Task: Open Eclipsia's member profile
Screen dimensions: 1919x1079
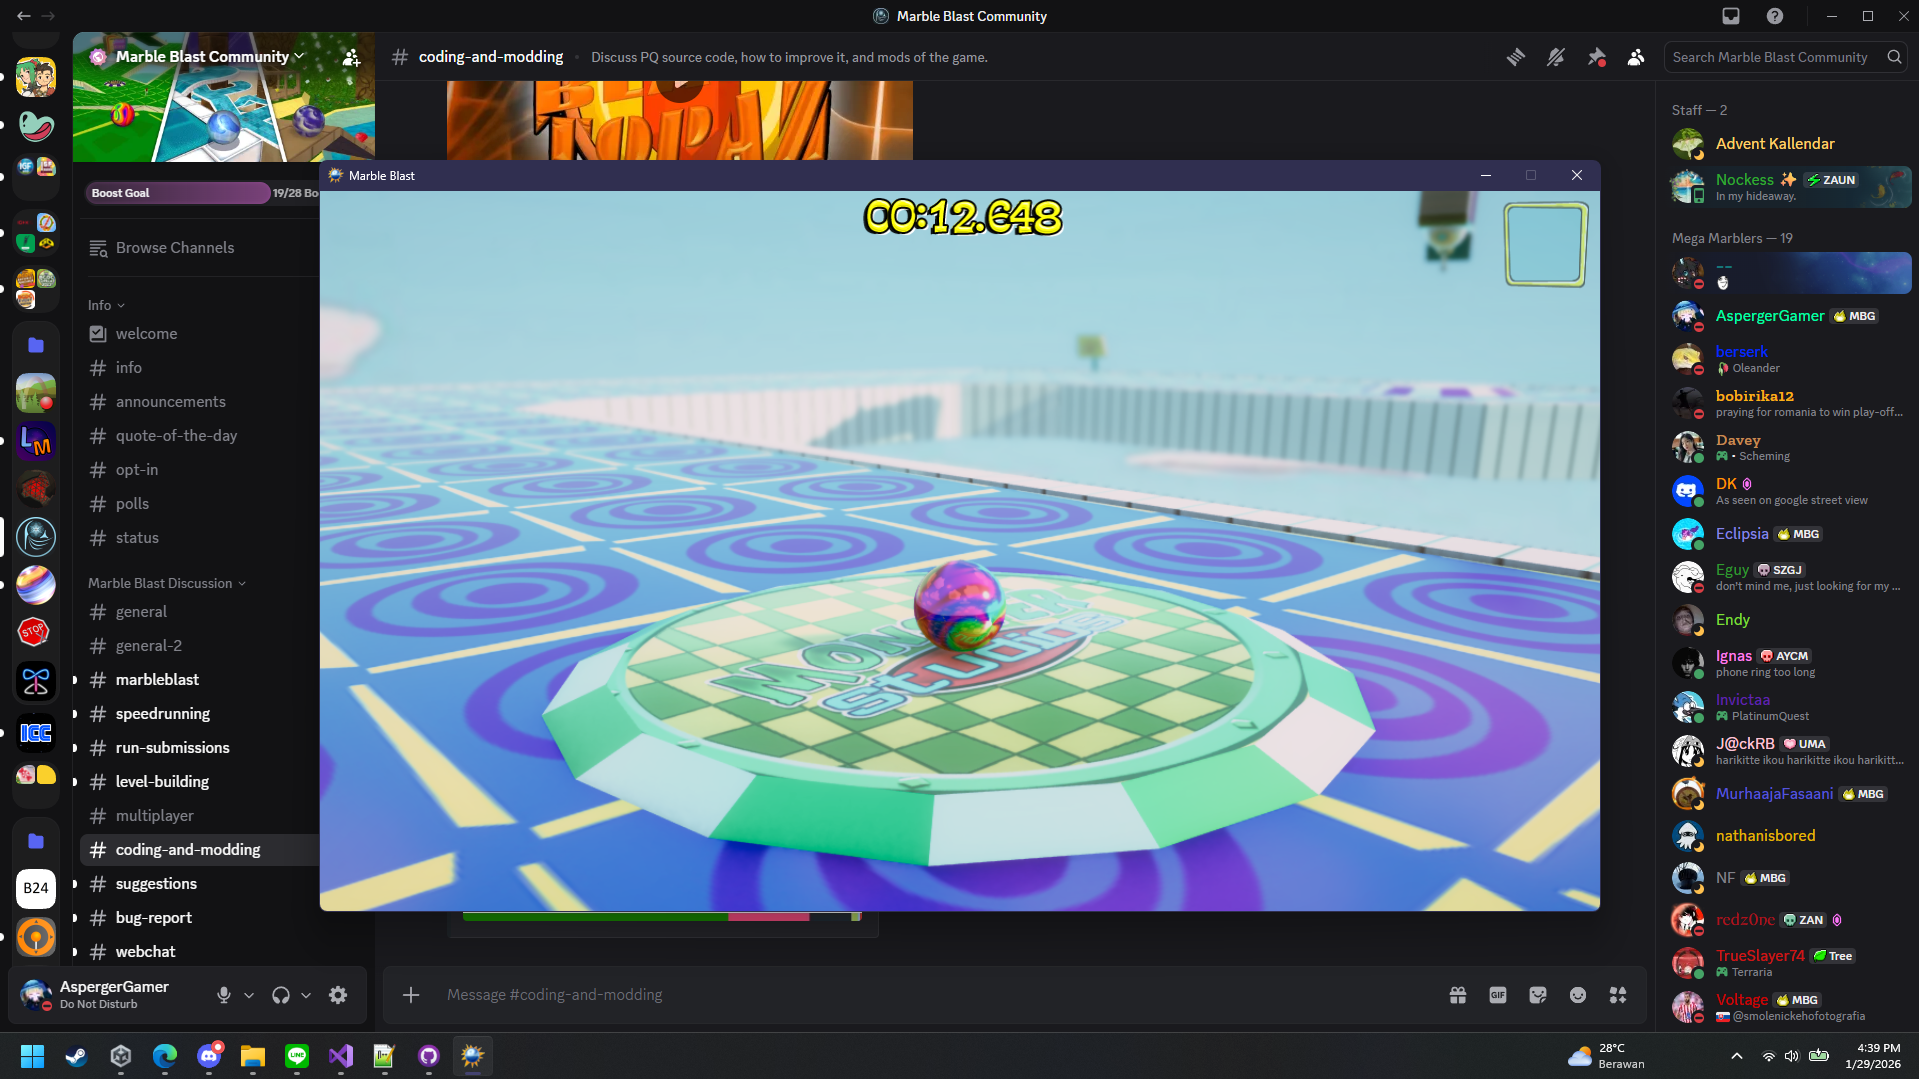Action: 1790,534
